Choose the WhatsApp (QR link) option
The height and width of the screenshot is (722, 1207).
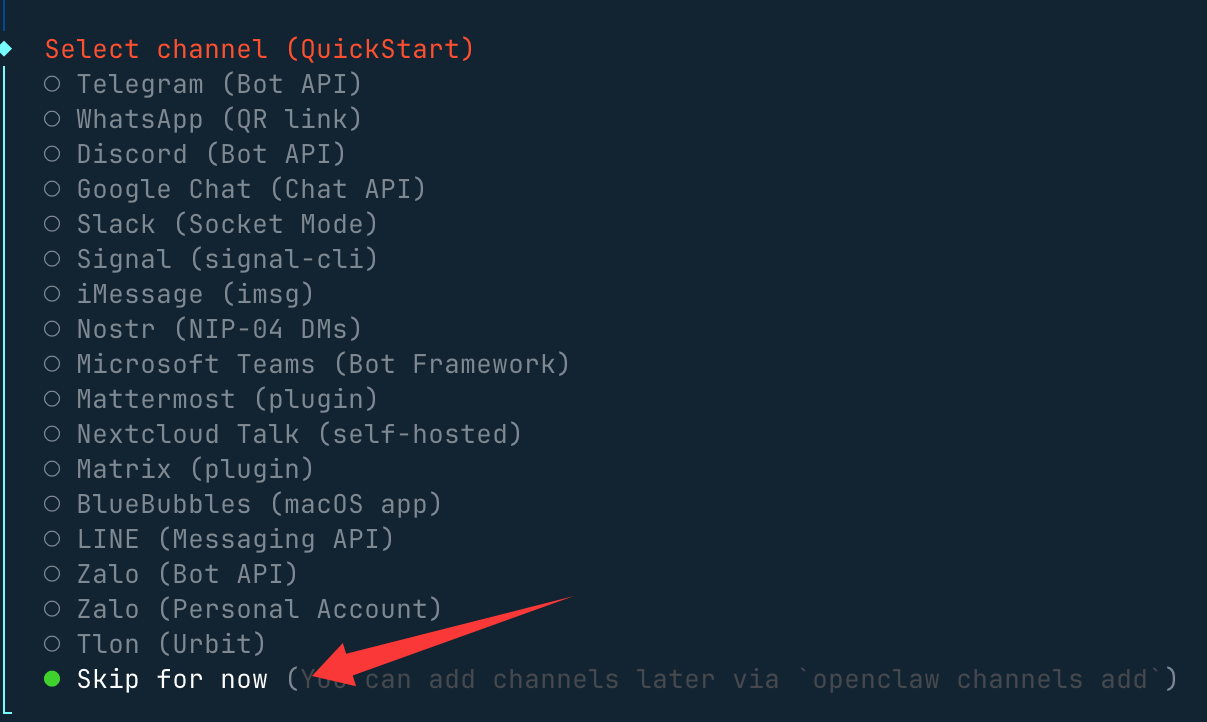point(52,120)
